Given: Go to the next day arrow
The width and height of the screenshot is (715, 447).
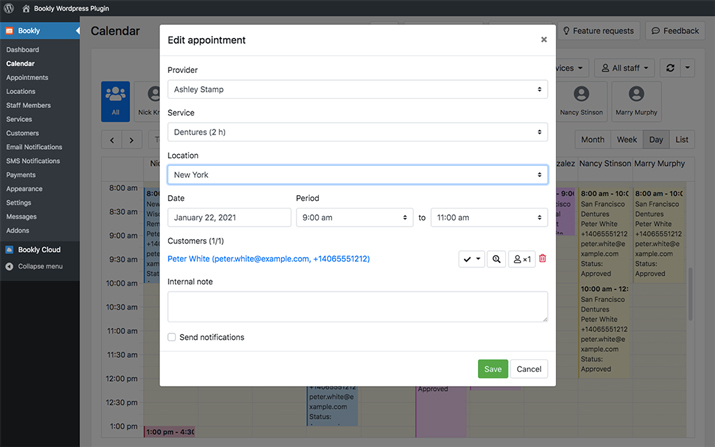Looking at the screenshot, I should 132,140.
